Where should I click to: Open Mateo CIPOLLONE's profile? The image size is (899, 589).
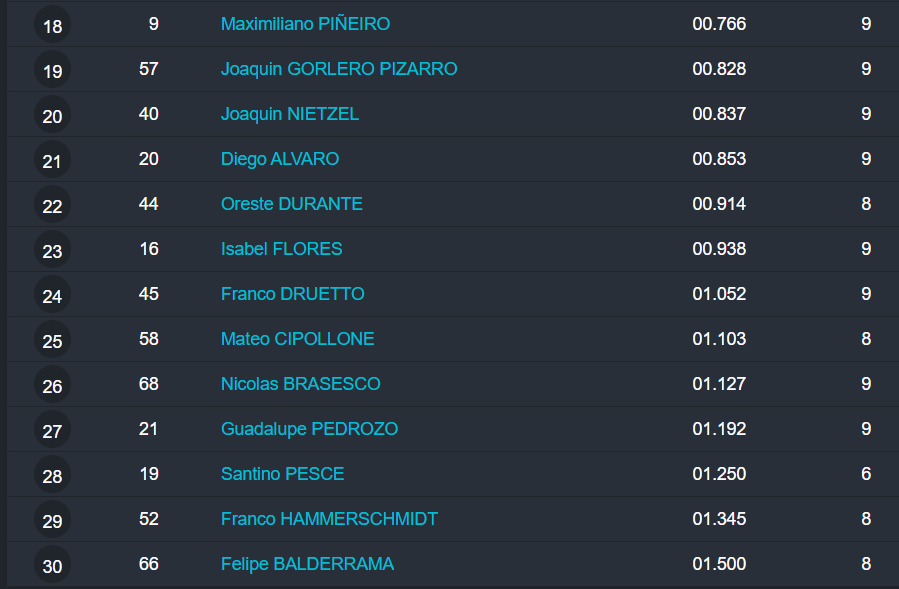(298, 339)
